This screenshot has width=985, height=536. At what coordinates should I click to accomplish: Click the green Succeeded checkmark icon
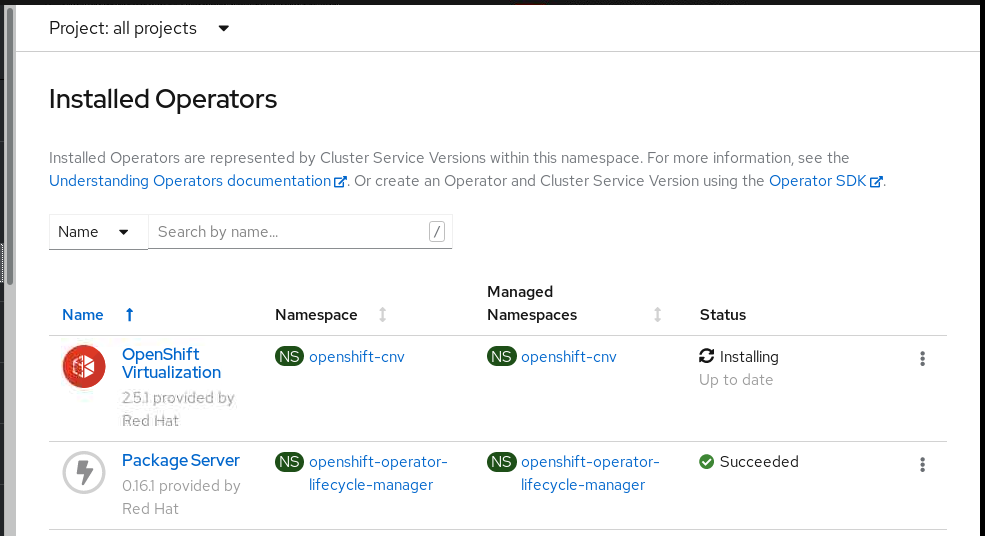coord(707,462)
